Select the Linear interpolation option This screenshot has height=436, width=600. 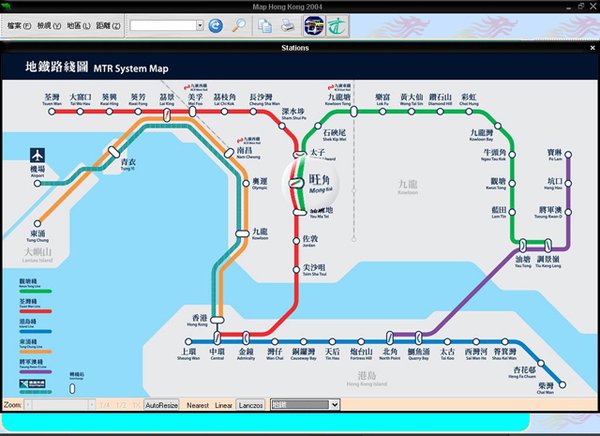point(224,405)
